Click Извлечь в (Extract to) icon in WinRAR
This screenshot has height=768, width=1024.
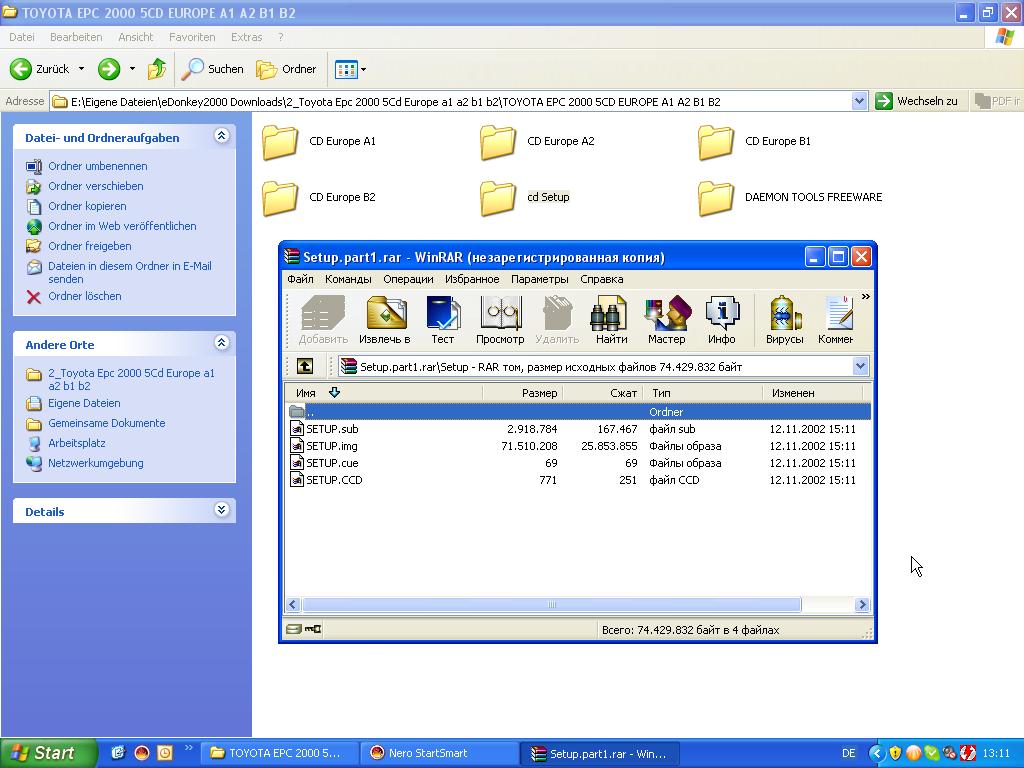point(385,320)
